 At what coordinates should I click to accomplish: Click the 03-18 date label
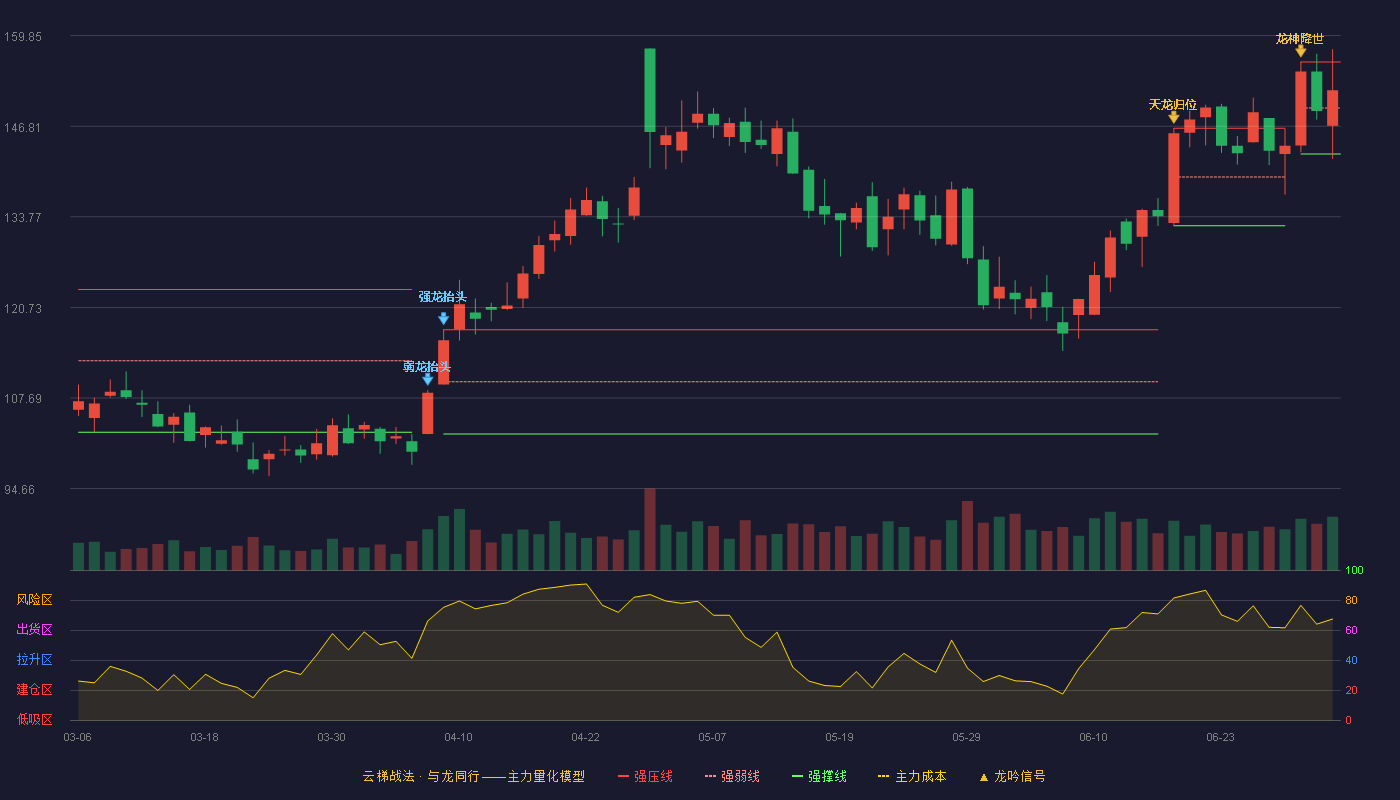[204, 737]
